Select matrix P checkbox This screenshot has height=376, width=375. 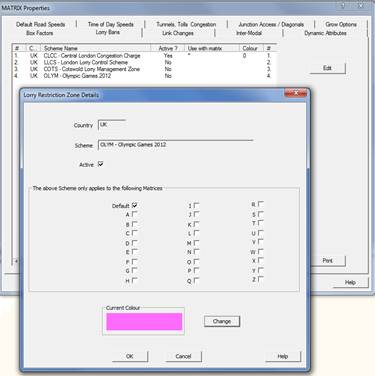pyautogui.click(x=196, y=270)
